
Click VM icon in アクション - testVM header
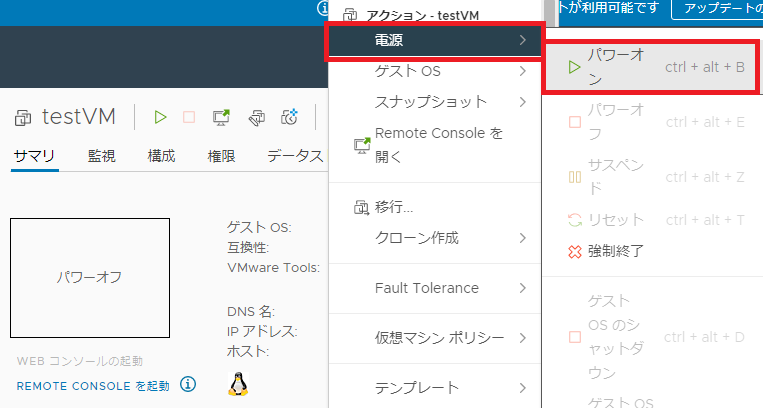350,16
